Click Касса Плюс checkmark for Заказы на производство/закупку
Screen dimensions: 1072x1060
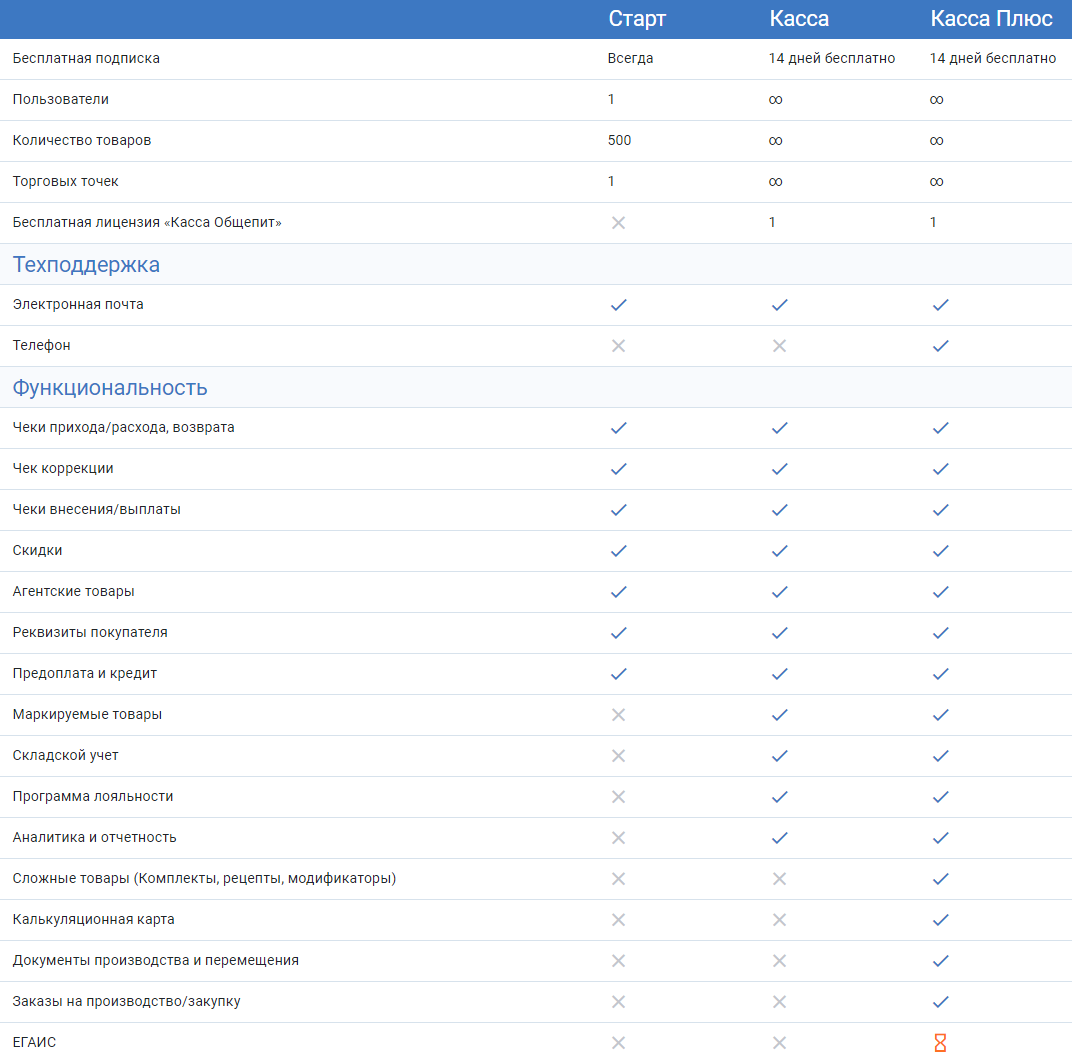point(941,1002)
